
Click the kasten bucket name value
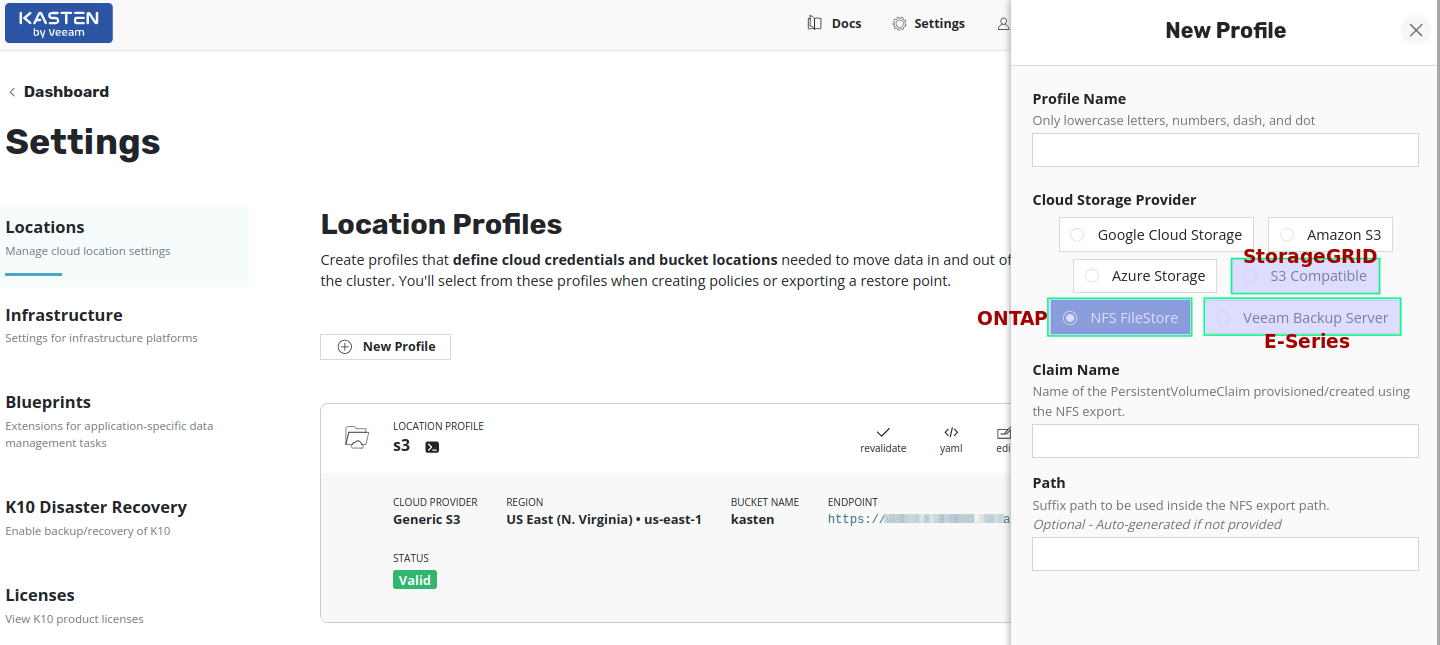tap(752, 520)
